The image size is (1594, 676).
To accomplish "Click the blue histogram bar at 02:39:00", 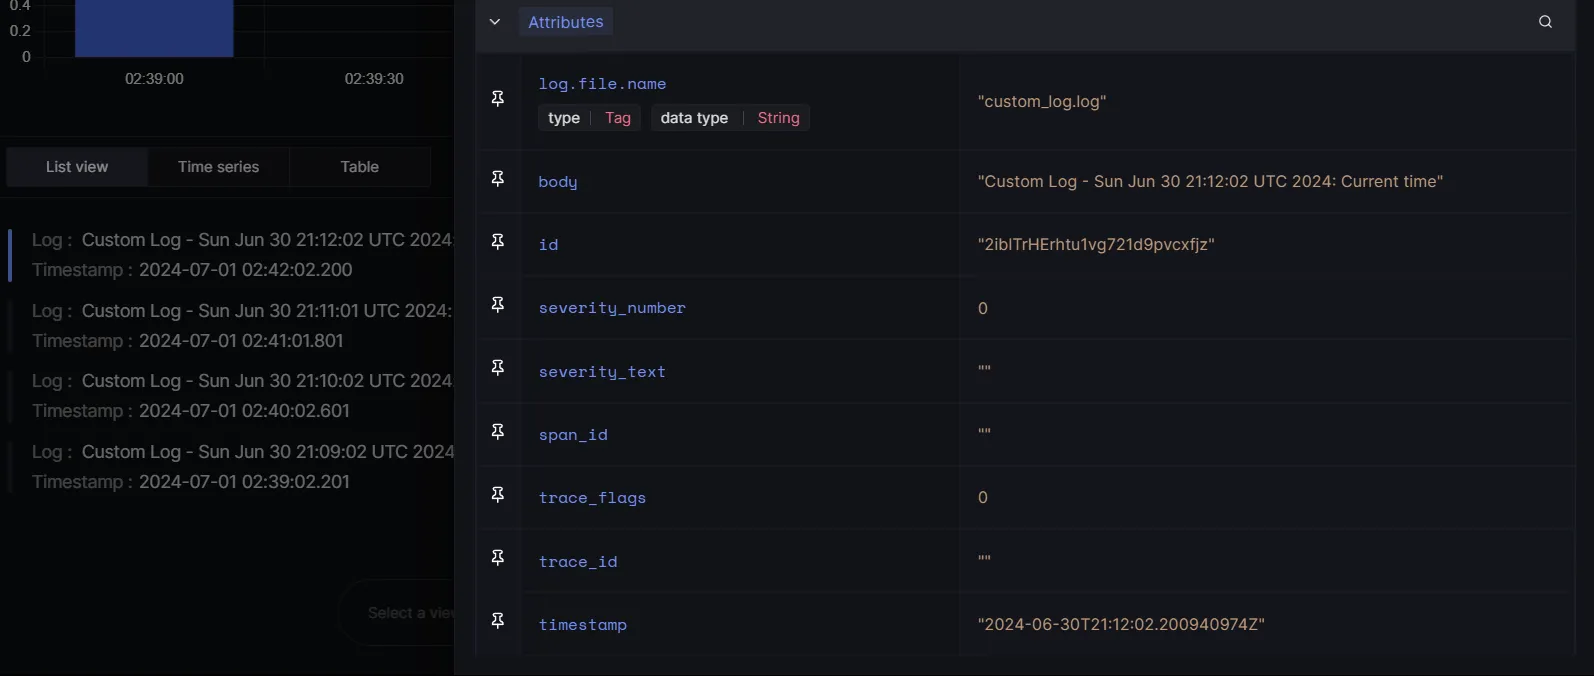I will [154, 28].
